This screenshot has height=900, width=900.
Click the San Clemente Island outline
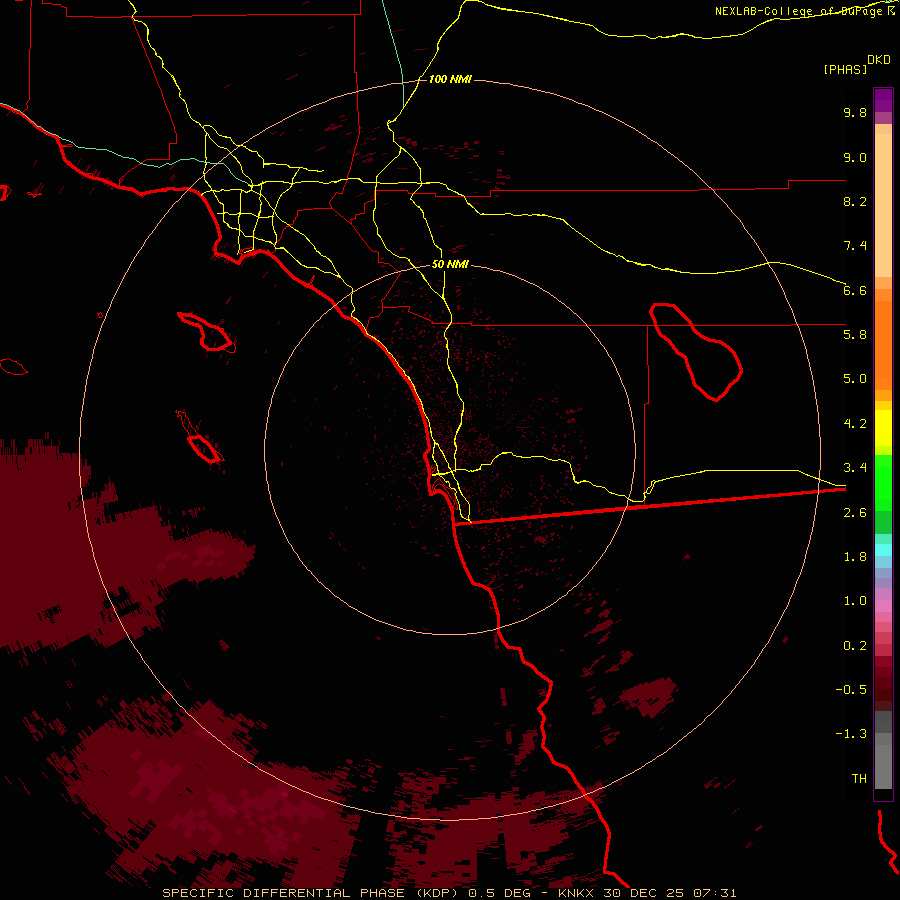tap(200, 437)
